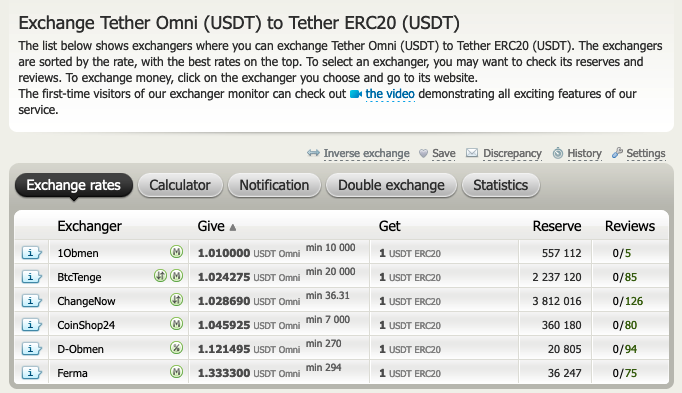Click the reserve value 36 247

[565, 373]
